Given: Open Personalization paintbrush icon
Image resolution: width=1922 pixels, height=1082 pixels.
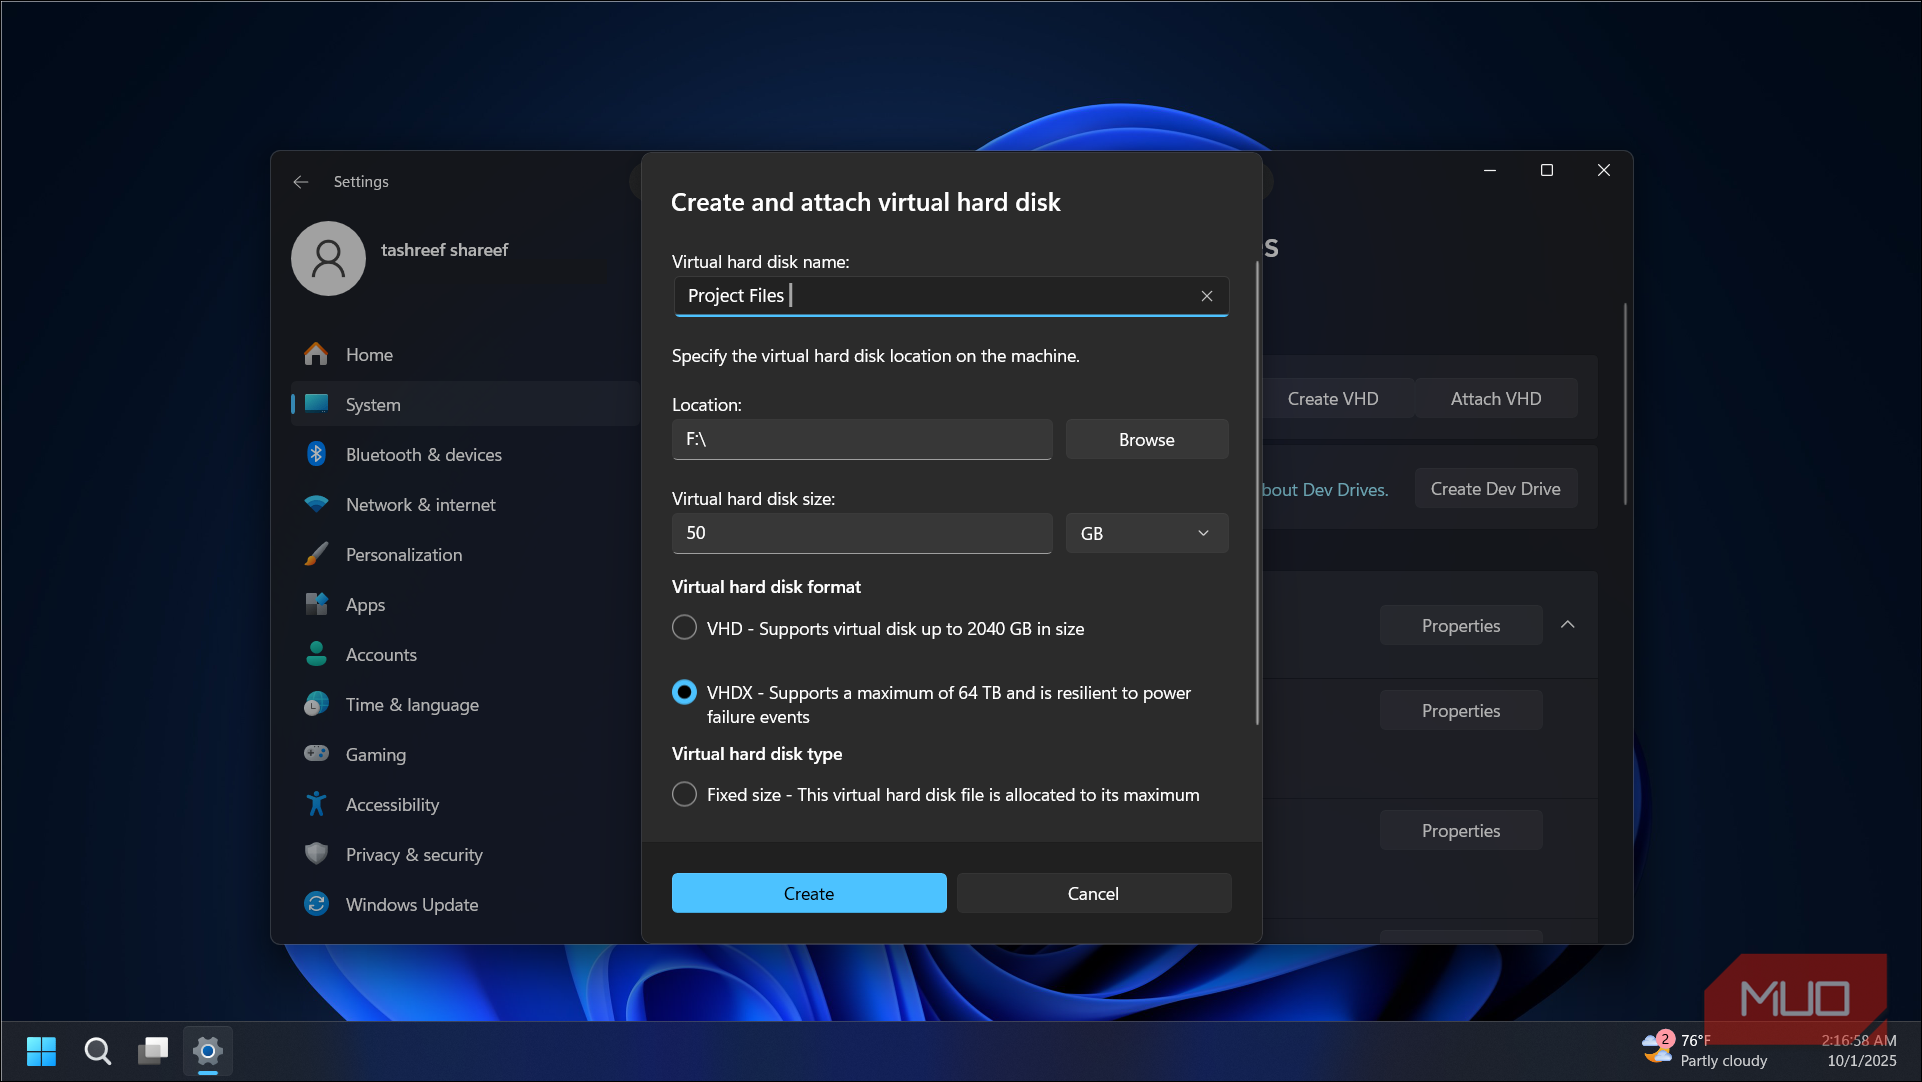Looking at the screenshot, I should point(316,554).
